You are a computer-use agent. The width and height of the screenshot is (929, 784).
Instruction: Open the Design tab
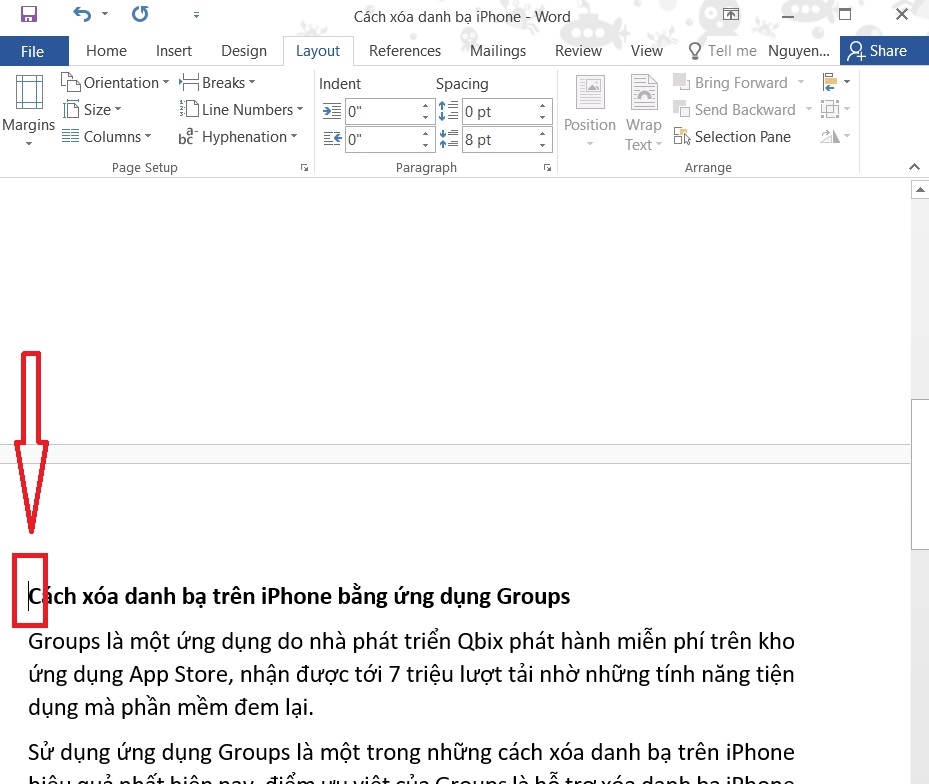(x=244, y=51)
